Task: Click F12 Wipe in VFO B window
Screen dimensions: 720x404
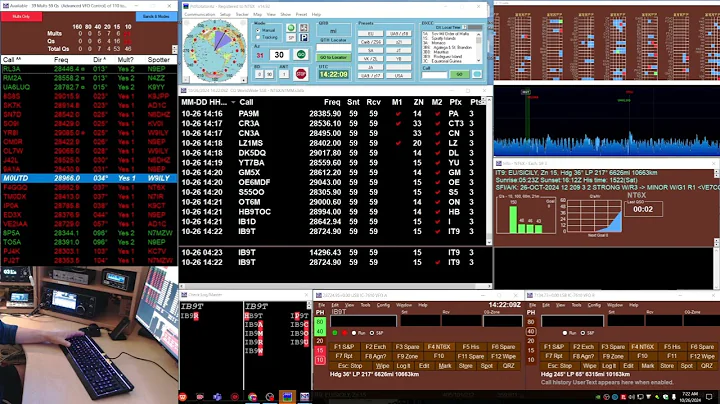Action: click(702, 356)
